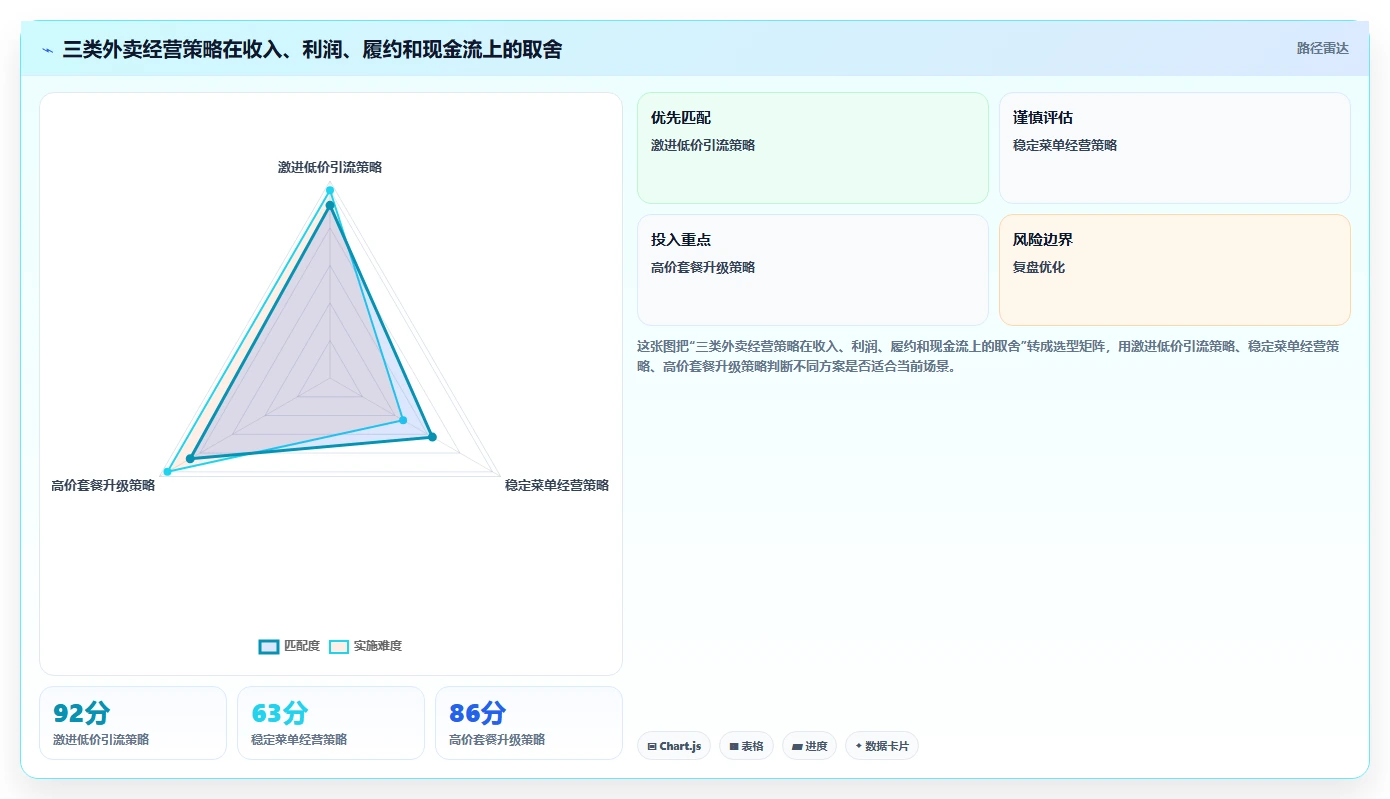Click 实施难度 point on 稳定菜单经营策略 axis
The height and width of the screenshot is (799, 1390).
click(x=403, y=420)
